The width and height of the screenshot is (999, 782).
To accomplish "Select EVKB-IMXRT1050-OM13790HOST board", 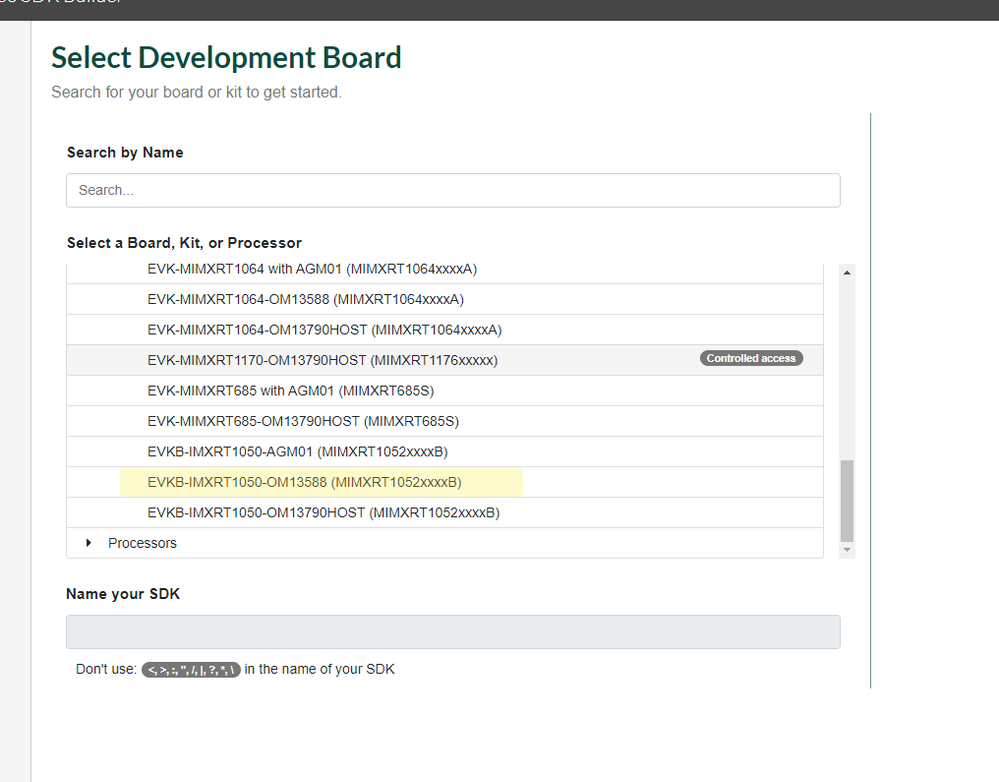I will (323, 513).
